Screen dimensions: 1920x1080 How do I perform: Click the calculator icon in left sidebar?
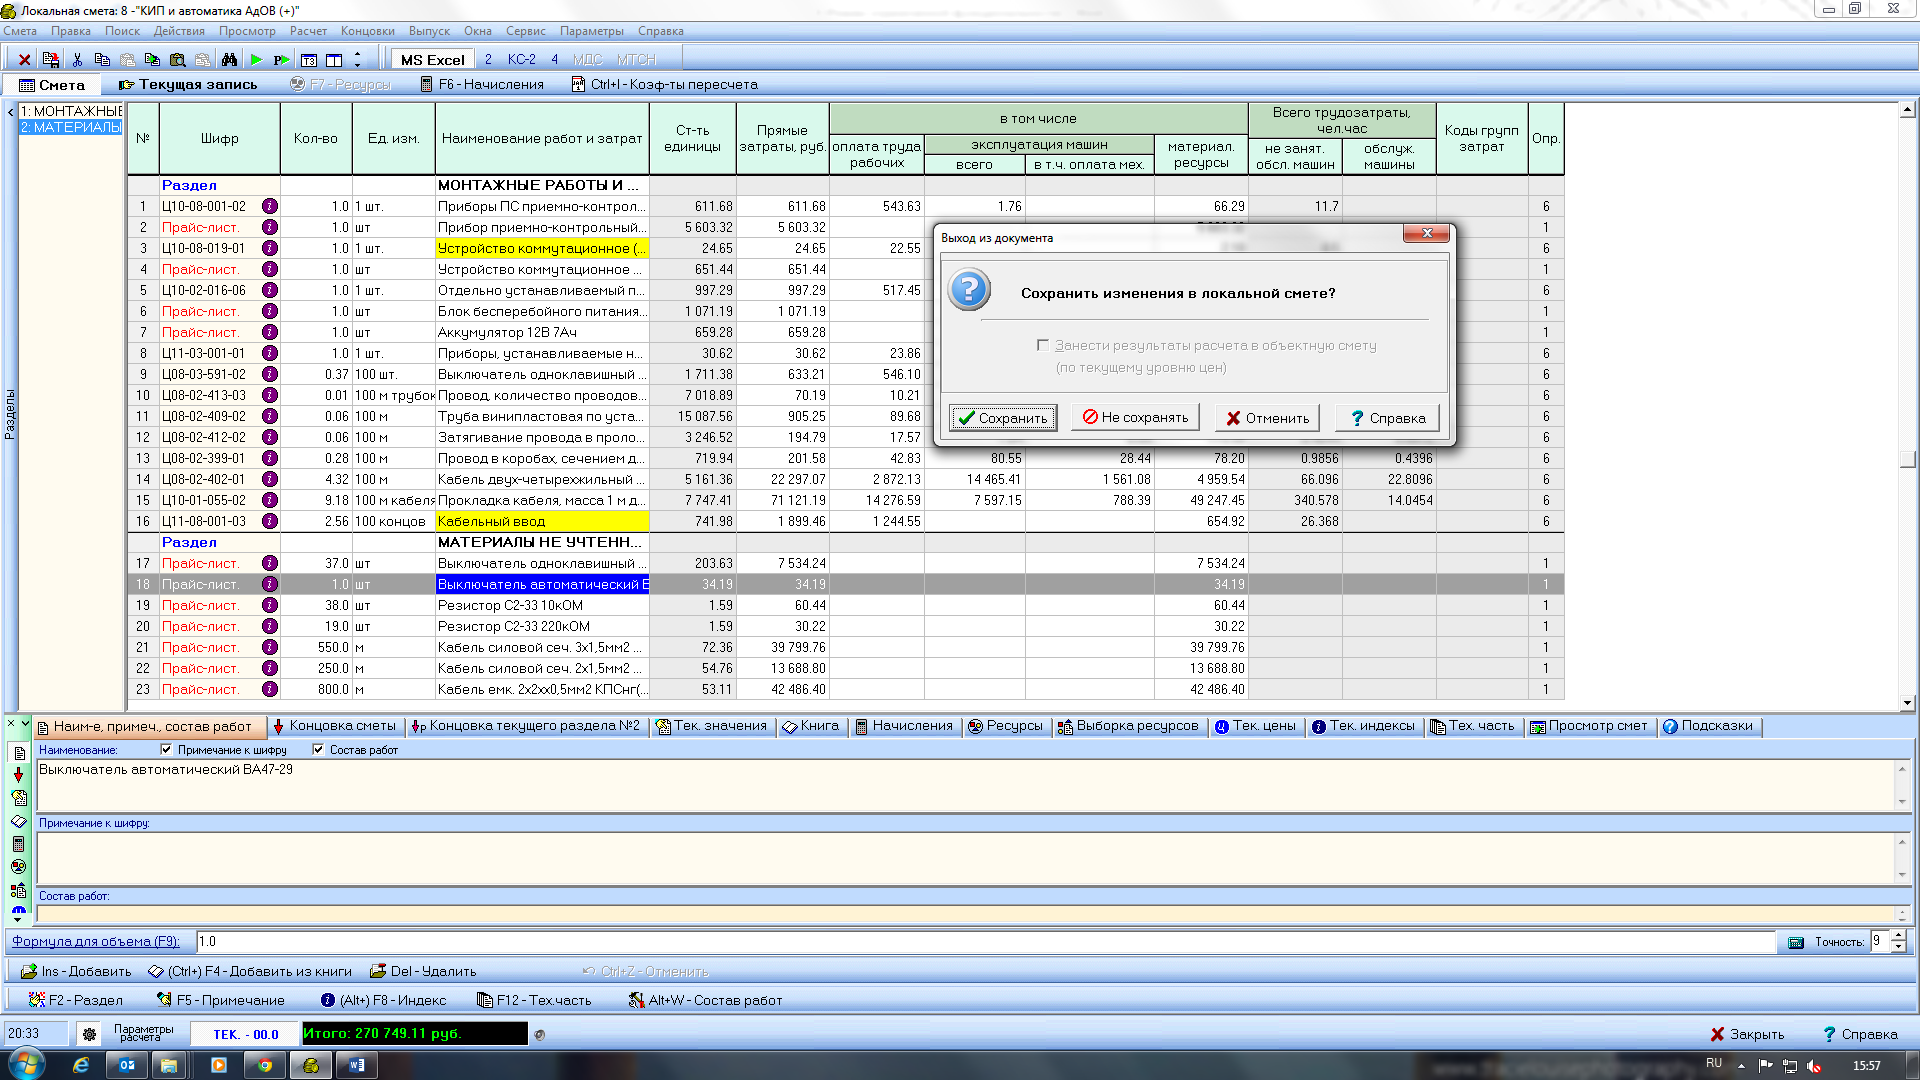pos(18,844)
